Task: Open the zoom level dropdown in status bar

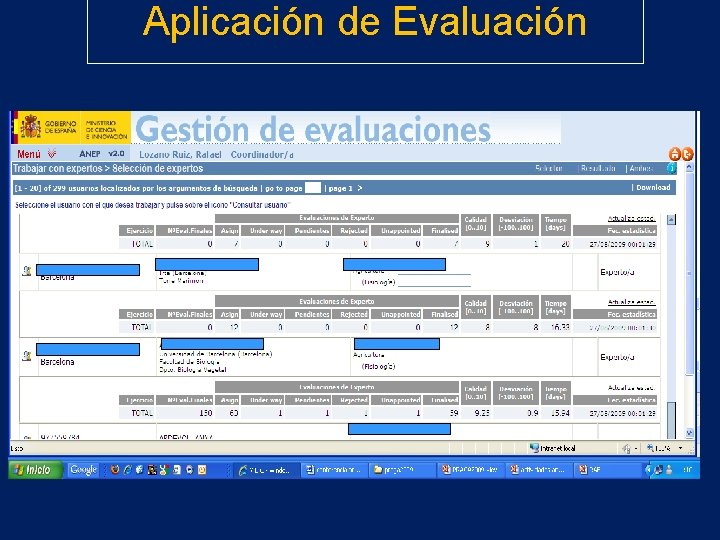Action: tap(681, 448)
